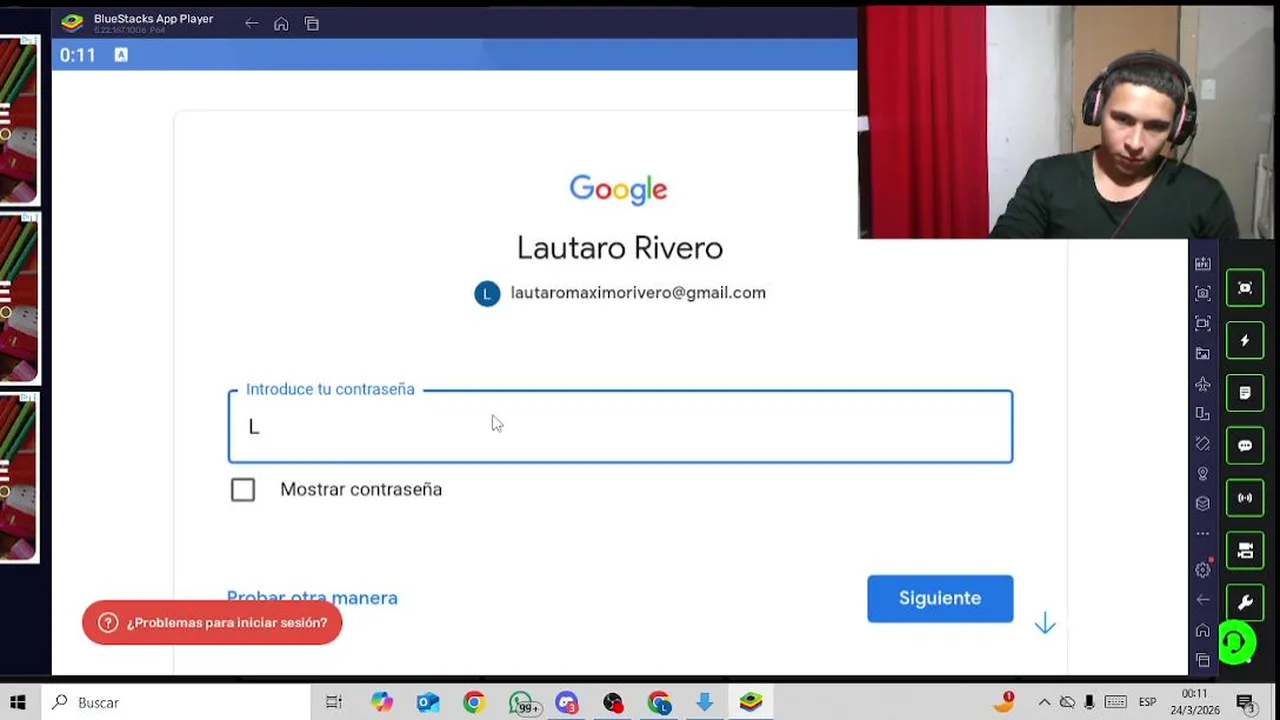Open OBS Studio from the taskbar
1280x720 pixels.
pos(613,702)
